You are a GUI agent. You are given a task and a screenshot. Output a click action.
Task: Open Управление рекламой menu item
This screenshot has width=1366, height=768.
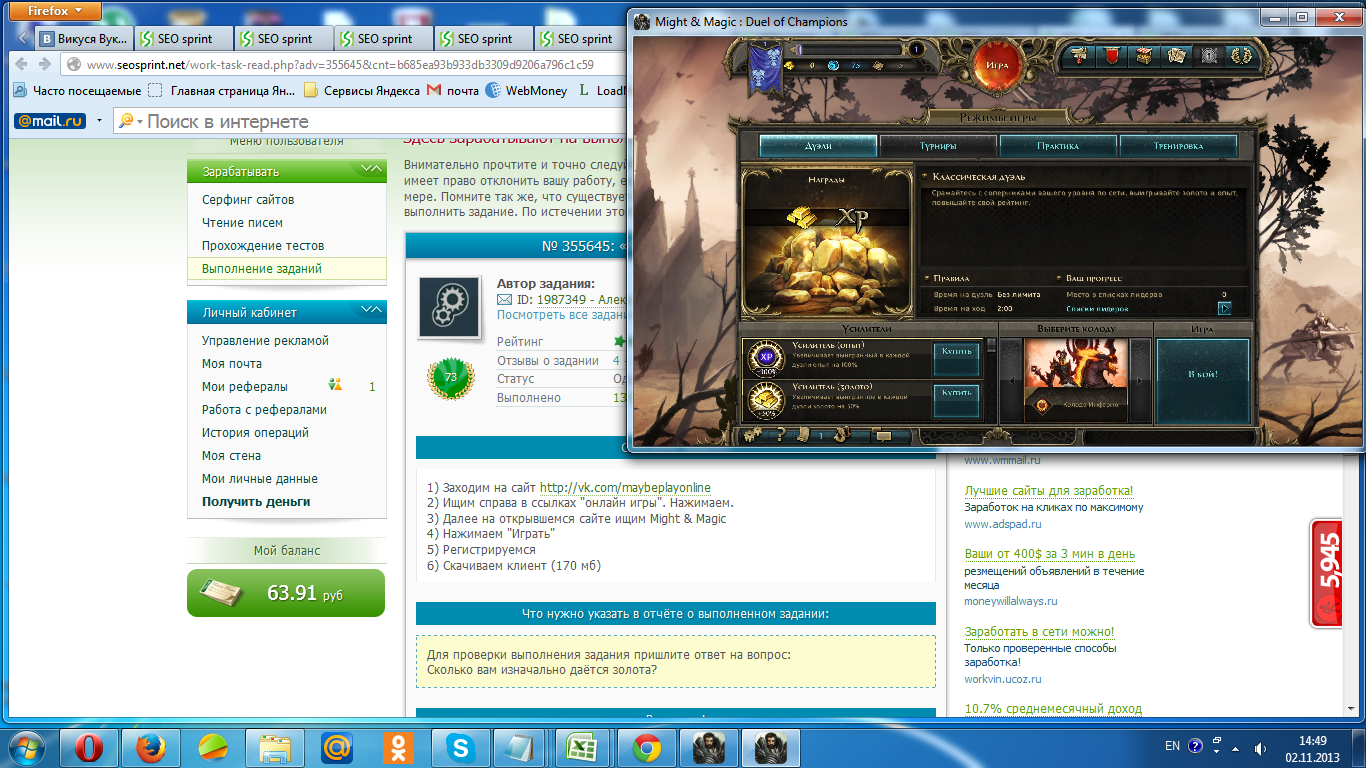(265, 341)
